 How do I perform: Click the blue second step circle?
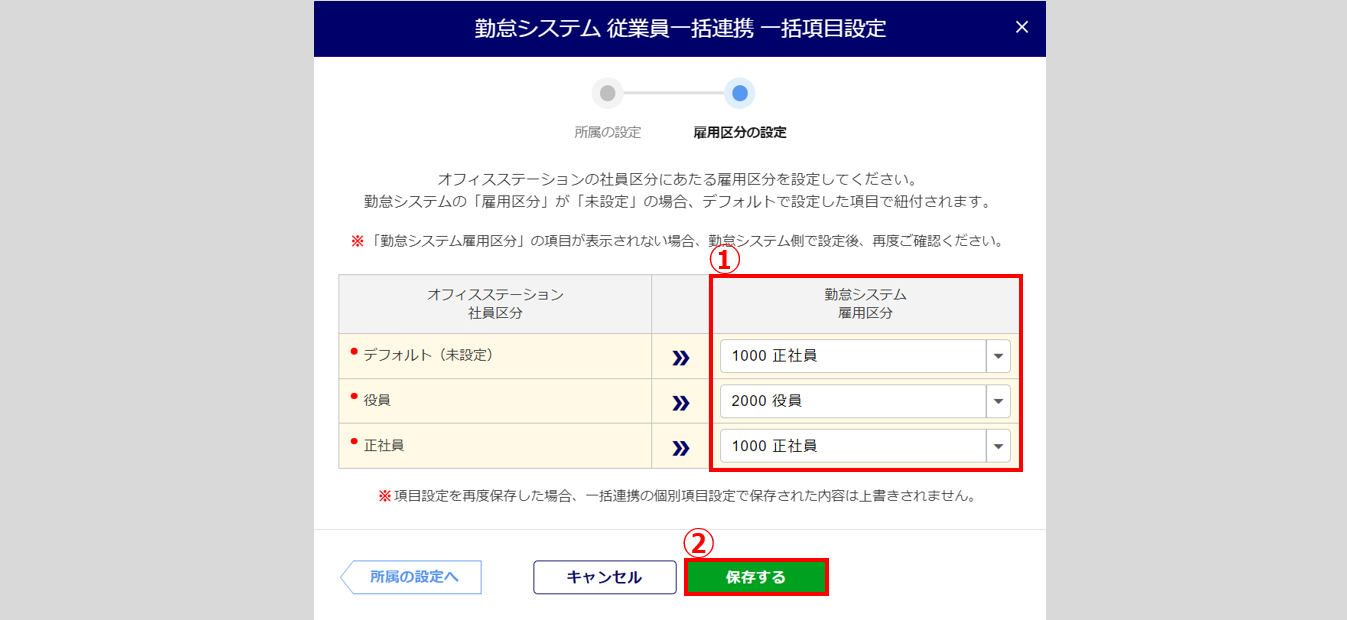[739, 94]
